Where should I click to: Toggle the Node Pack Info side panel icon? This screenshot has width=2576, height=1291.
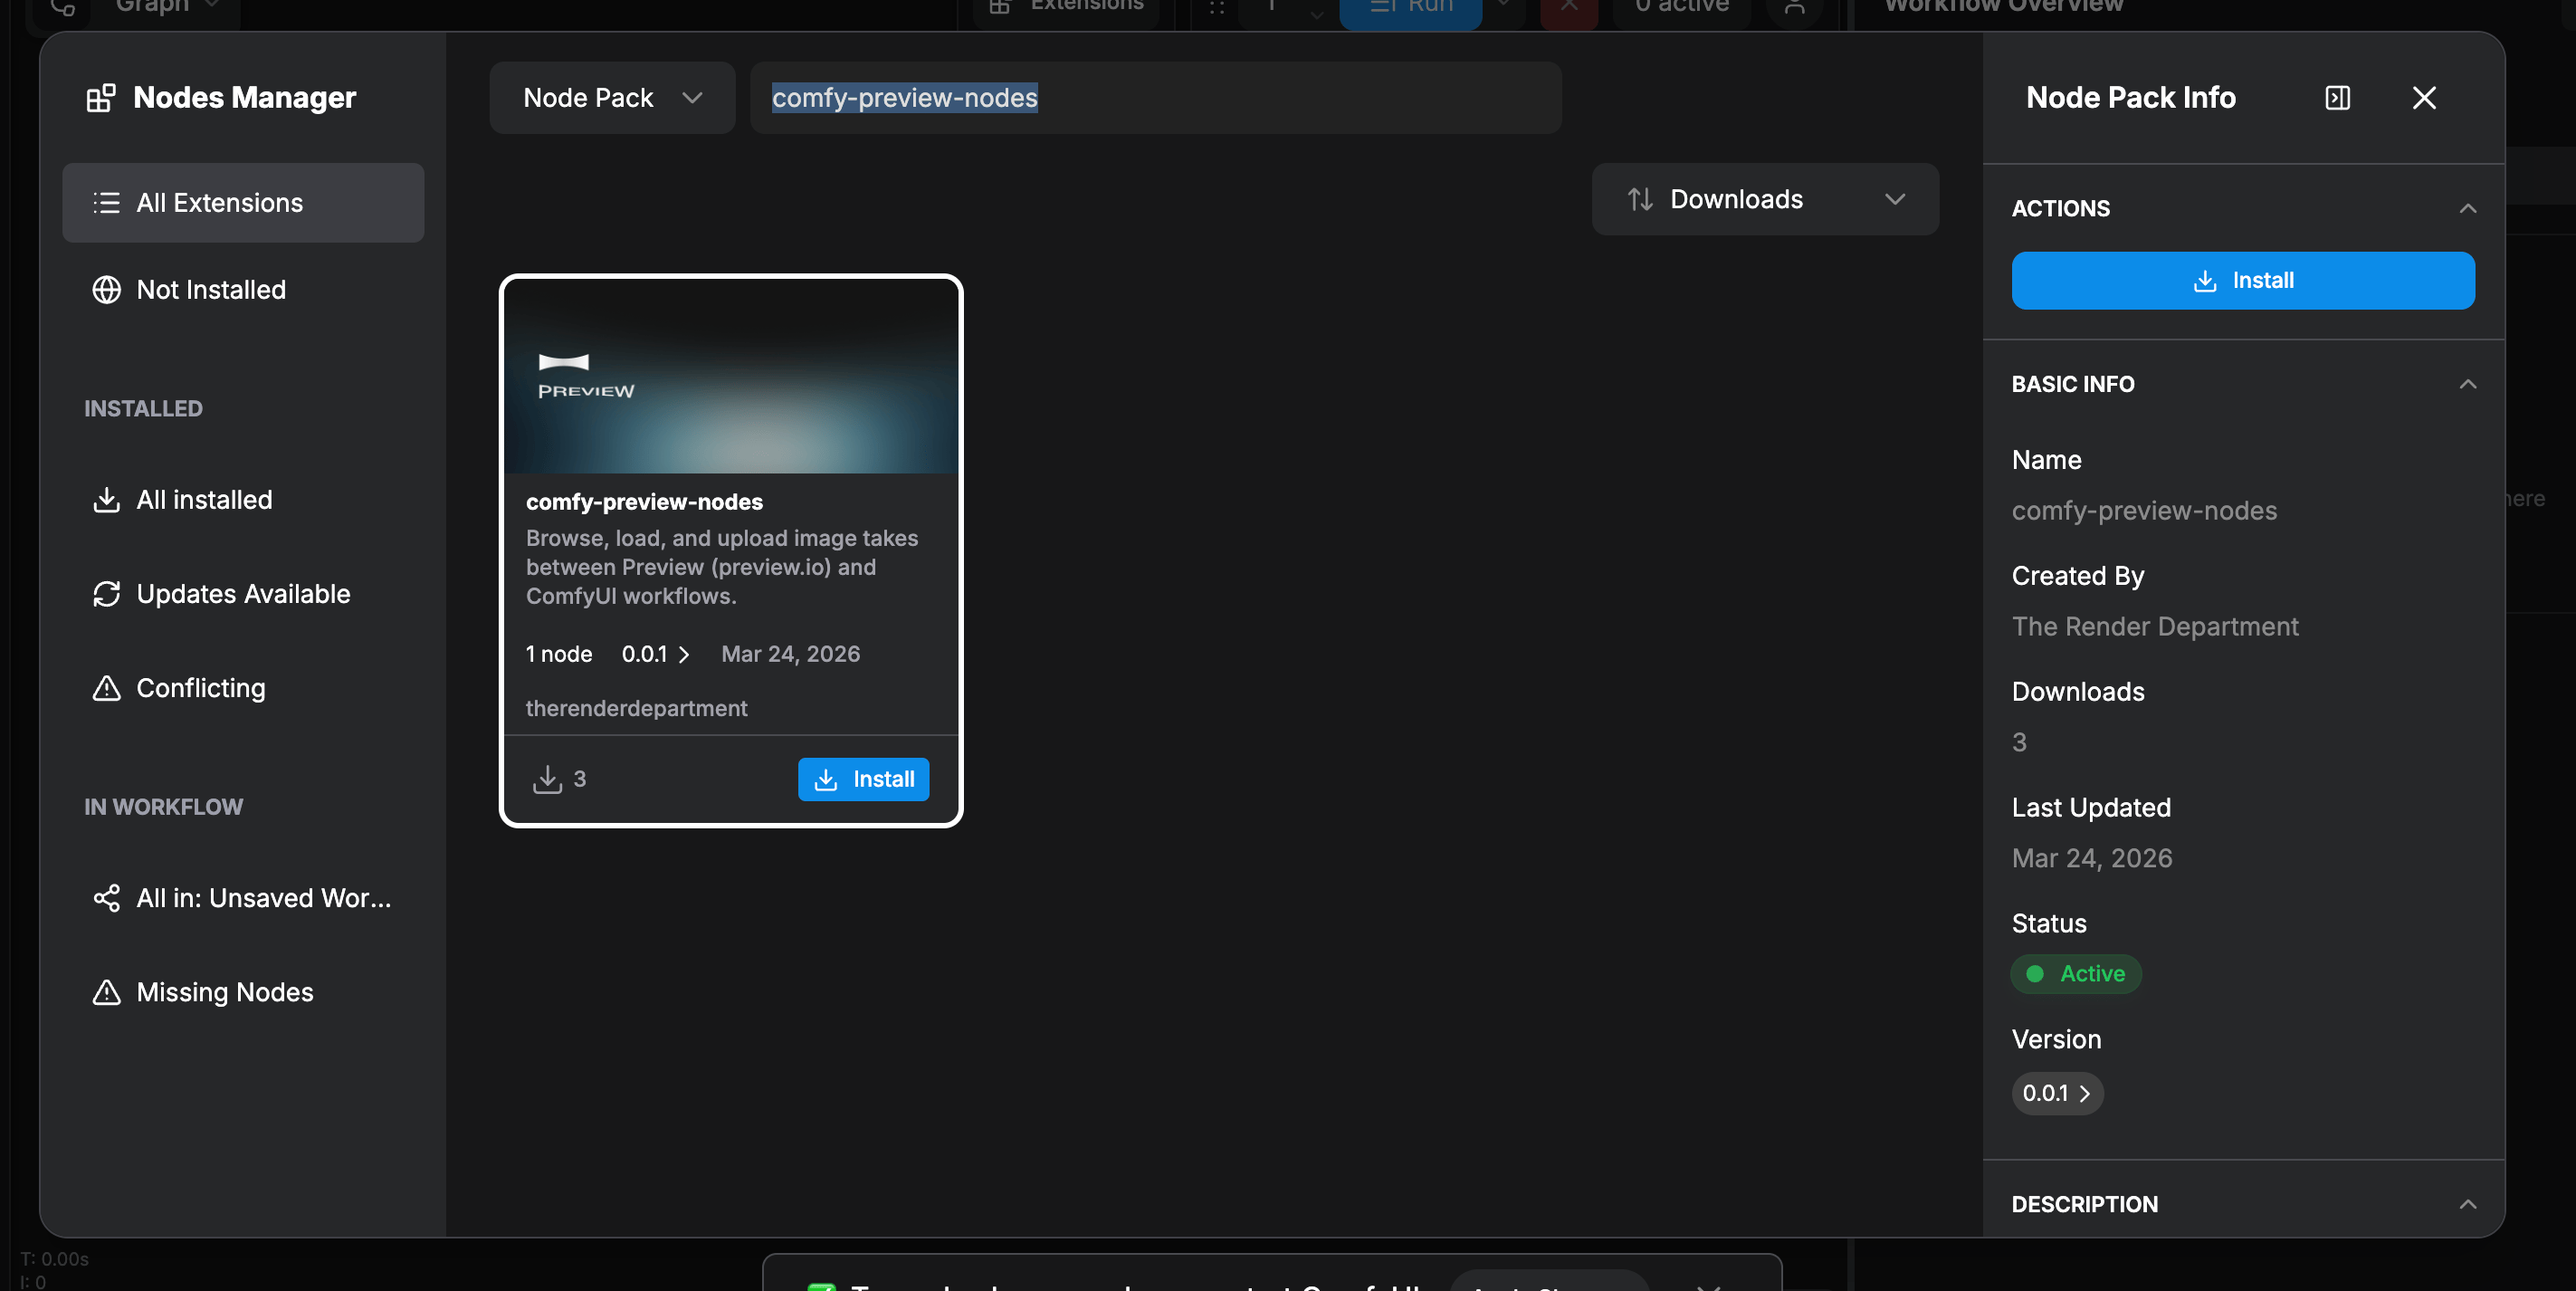click(2337, 98)
